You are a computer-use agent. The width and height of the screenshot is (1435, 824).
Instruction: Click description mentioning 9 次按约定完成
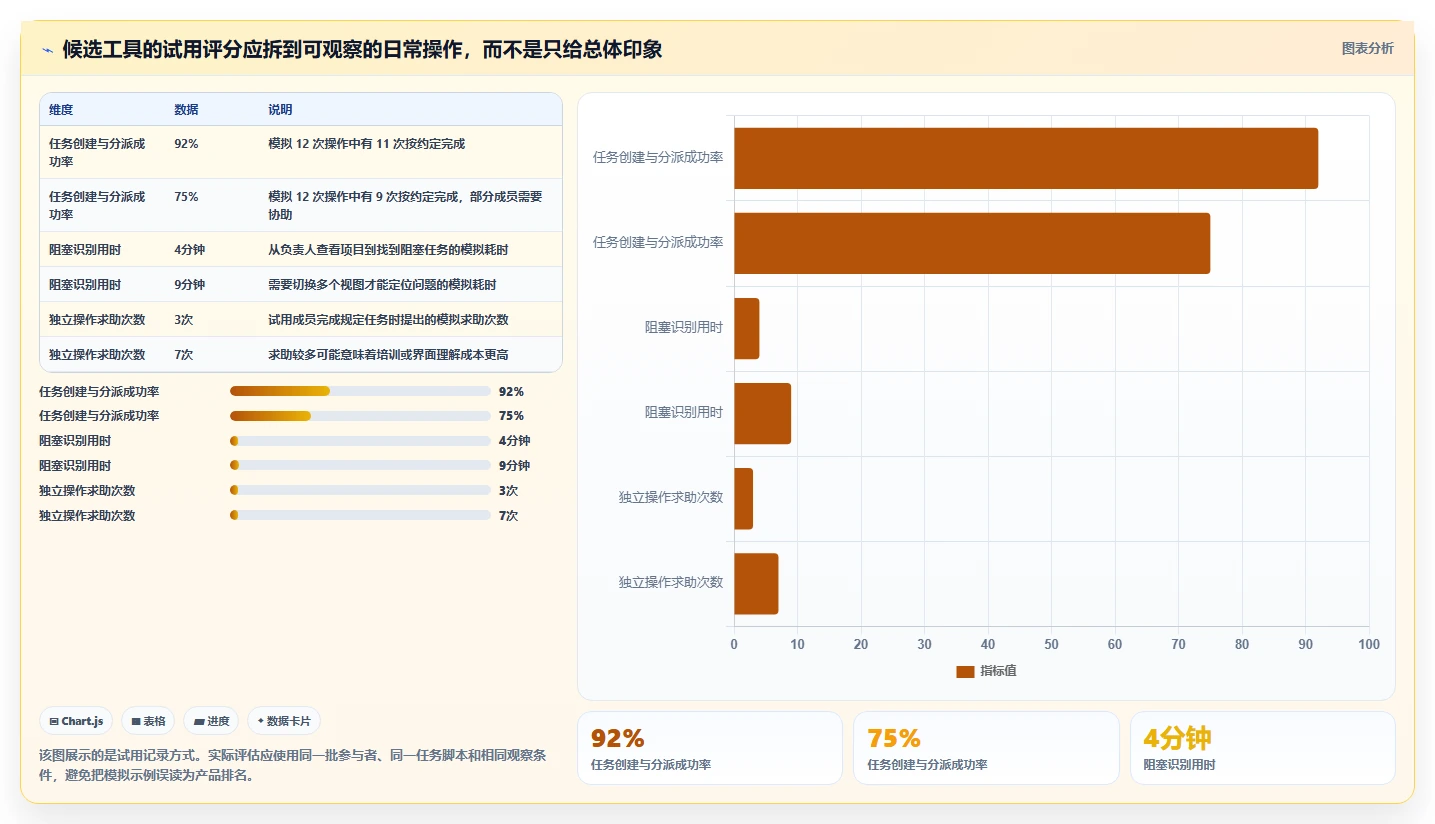405,206
